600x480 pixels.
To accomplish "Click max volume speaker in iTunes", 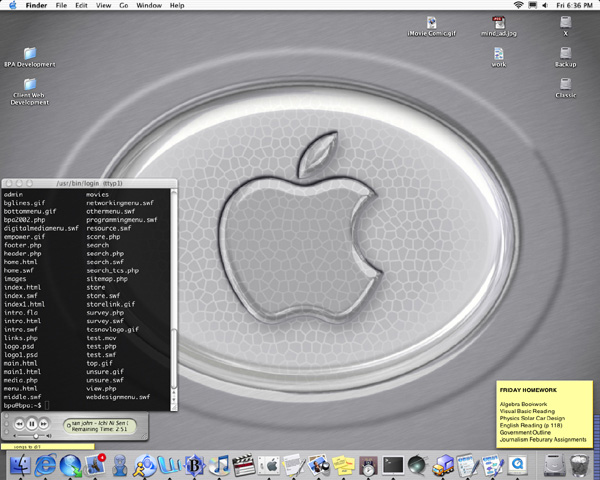I will coord(49,436).
